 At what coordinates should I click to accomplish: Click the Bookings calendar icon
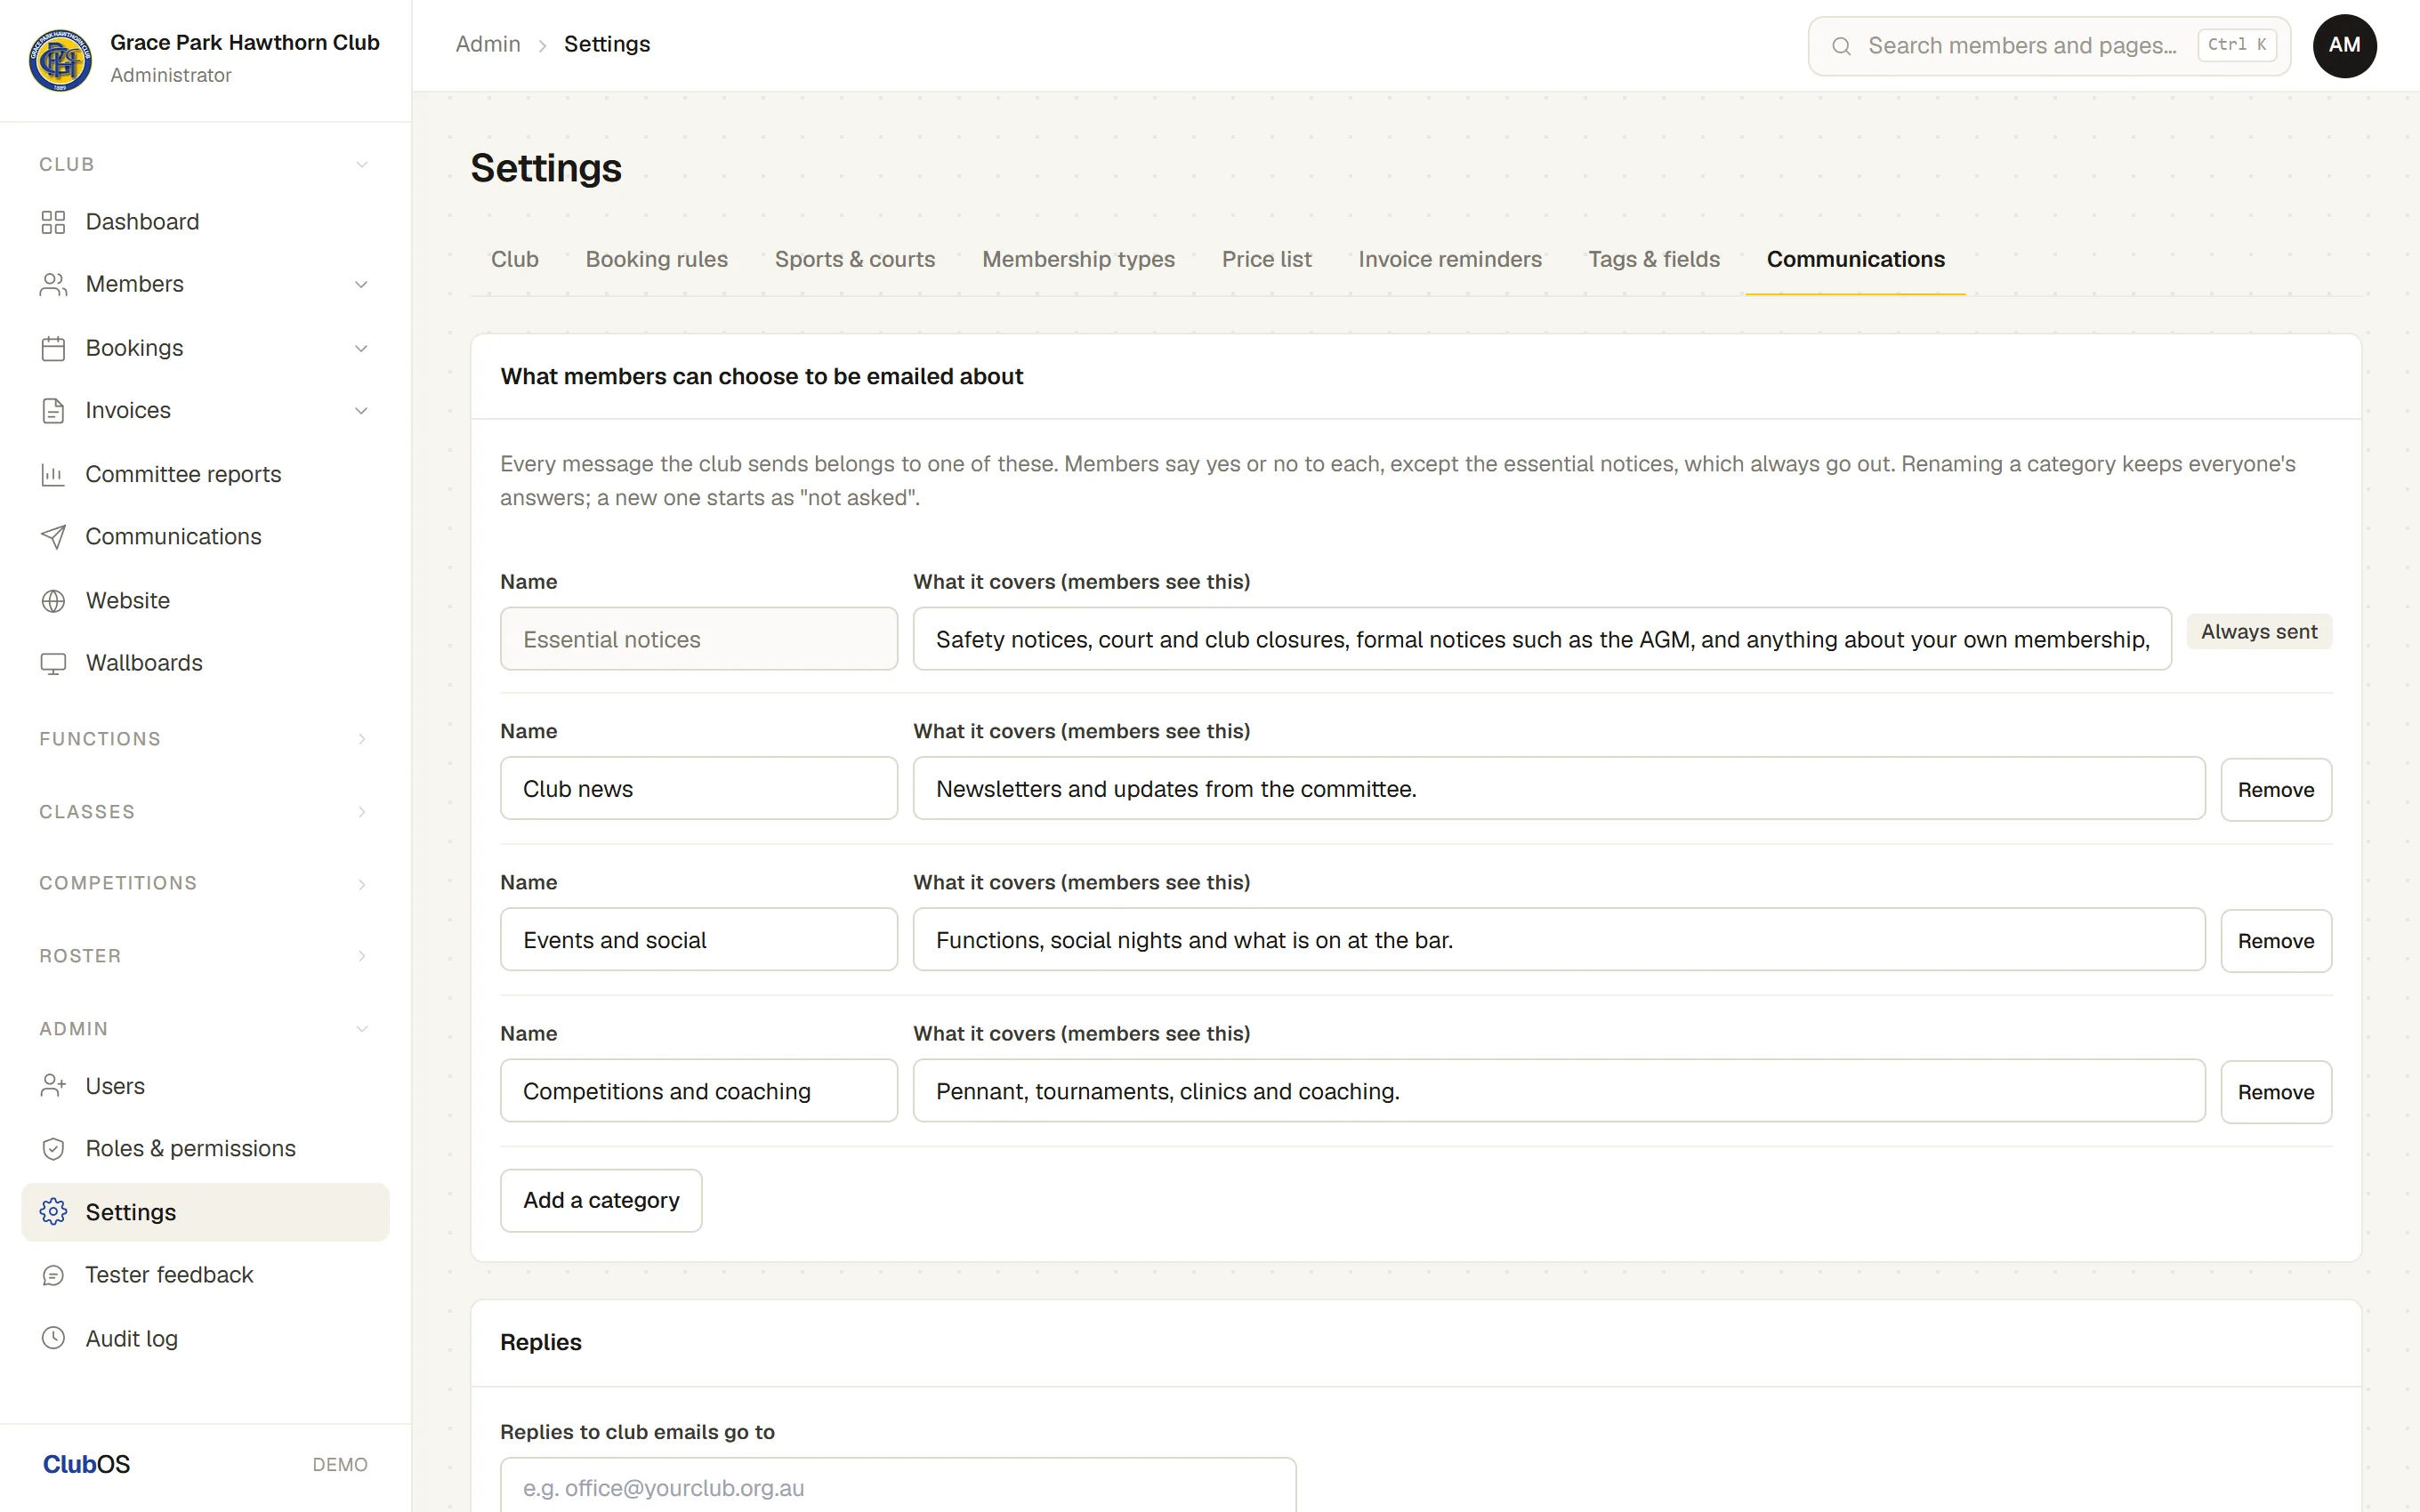click(53, 348)
